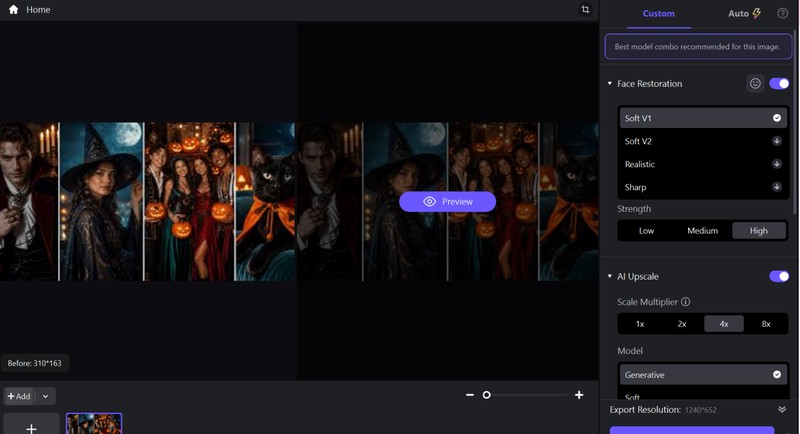The image size is (800, 434).
Task: Click the Soft V1 selected checkmark
Action: (x=777, y=118)
